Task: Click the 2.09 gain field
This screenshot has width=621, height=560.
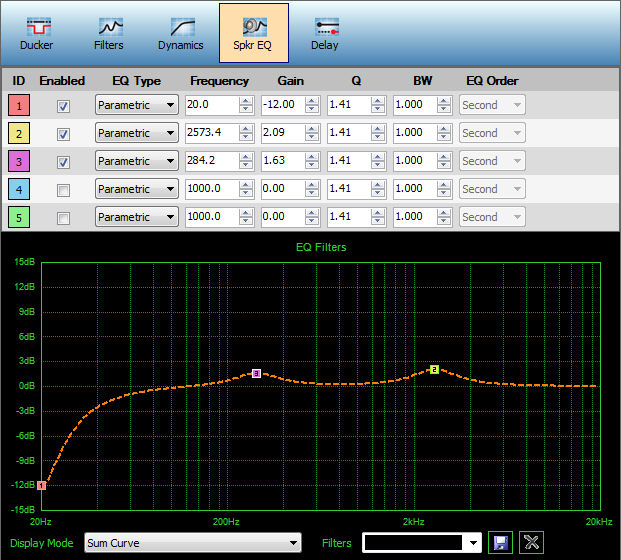Action: click(x=283, y=133)
